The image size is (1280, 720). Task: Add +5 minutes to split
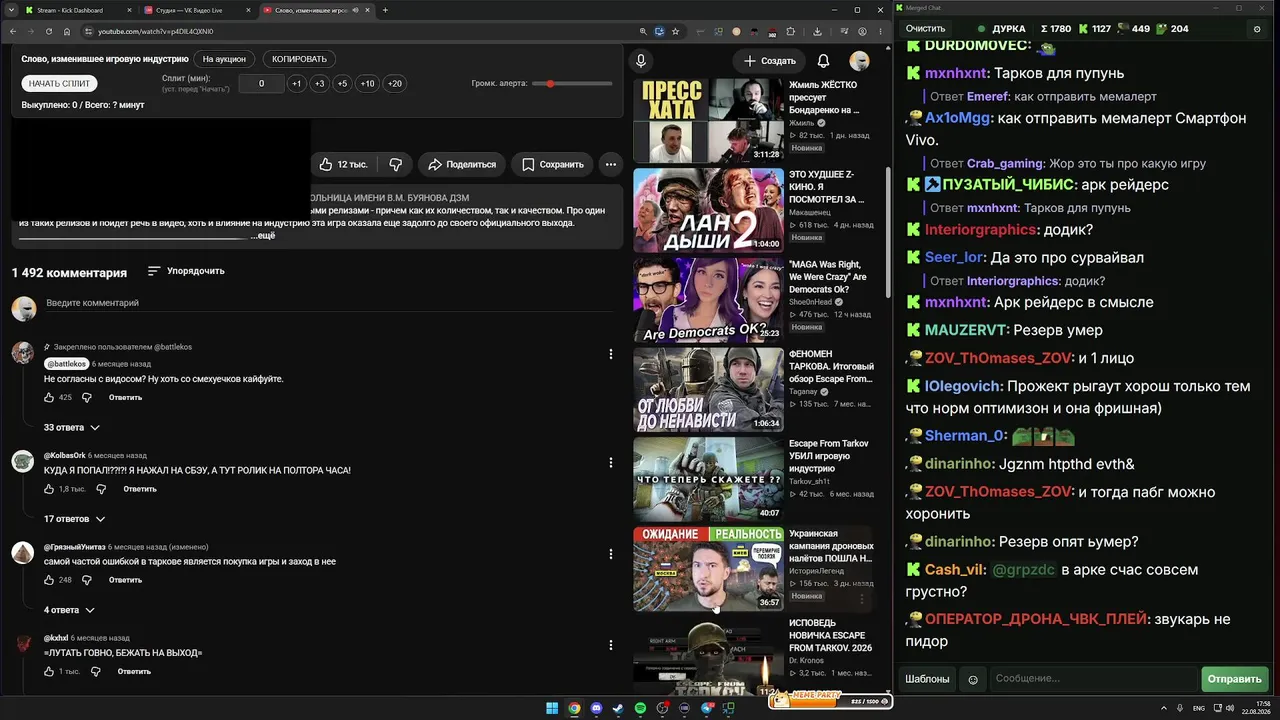click(x=342, y=84)
